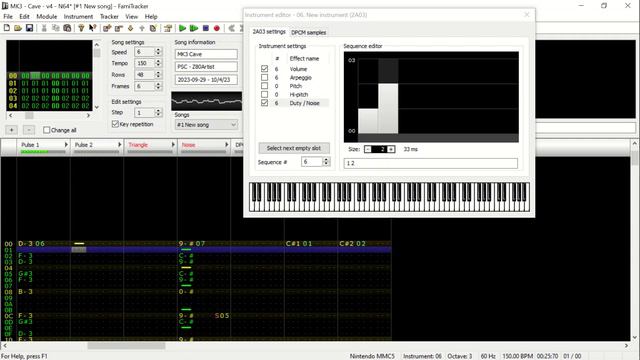Decrease sequence size with minus button
The height and width of the screenshot is (360, 640).
point(368,149)
